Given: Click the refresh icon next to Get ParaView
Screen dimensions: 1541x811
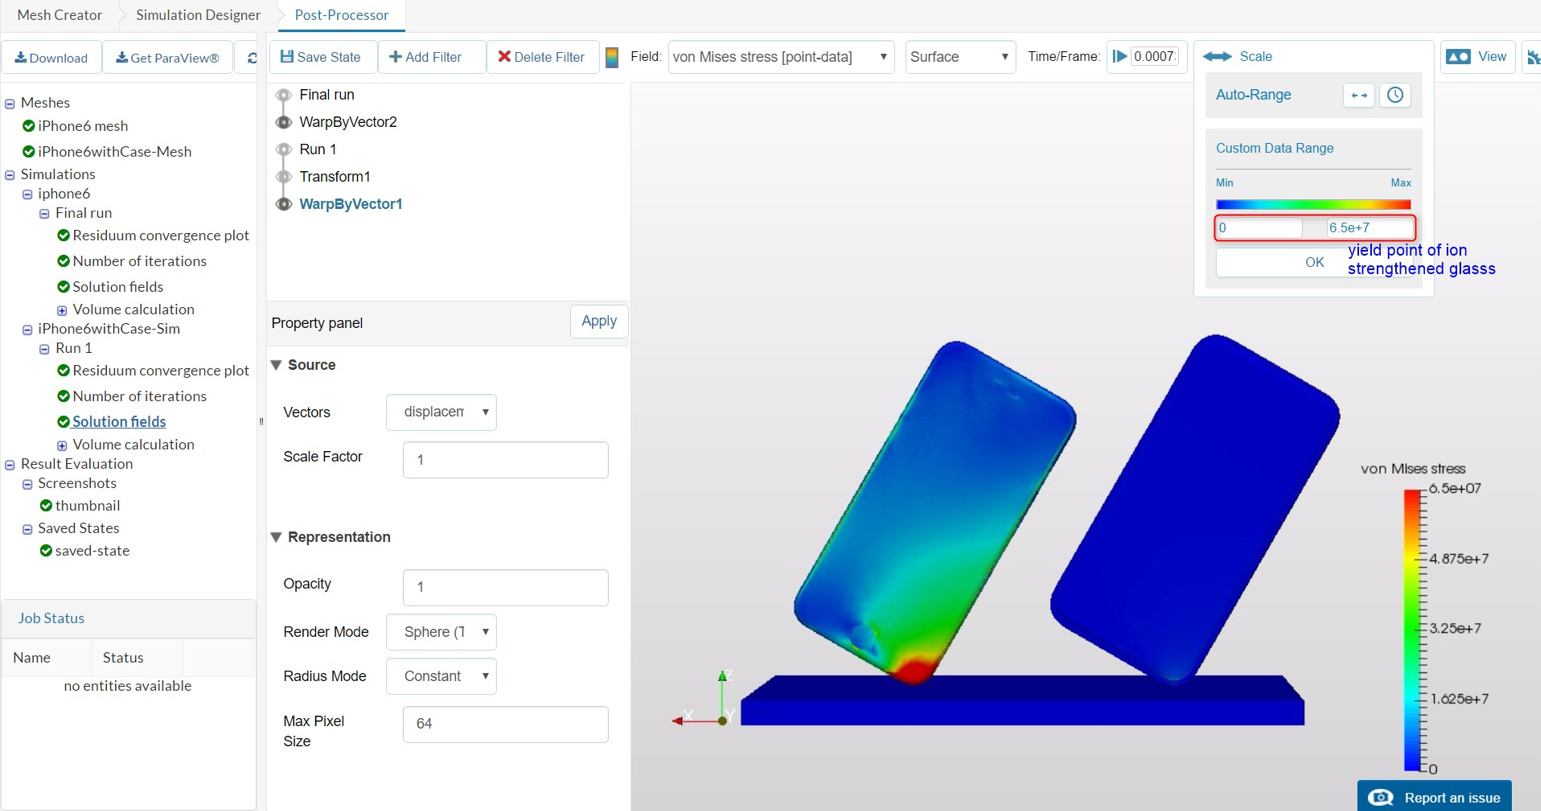Looking at the screenshot, I should [x=252, y=58].
